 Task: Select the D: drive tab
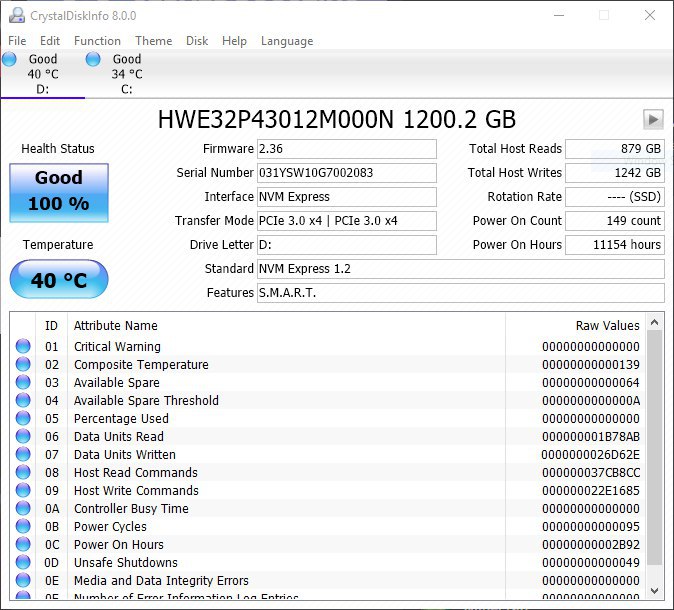(43, 74)
